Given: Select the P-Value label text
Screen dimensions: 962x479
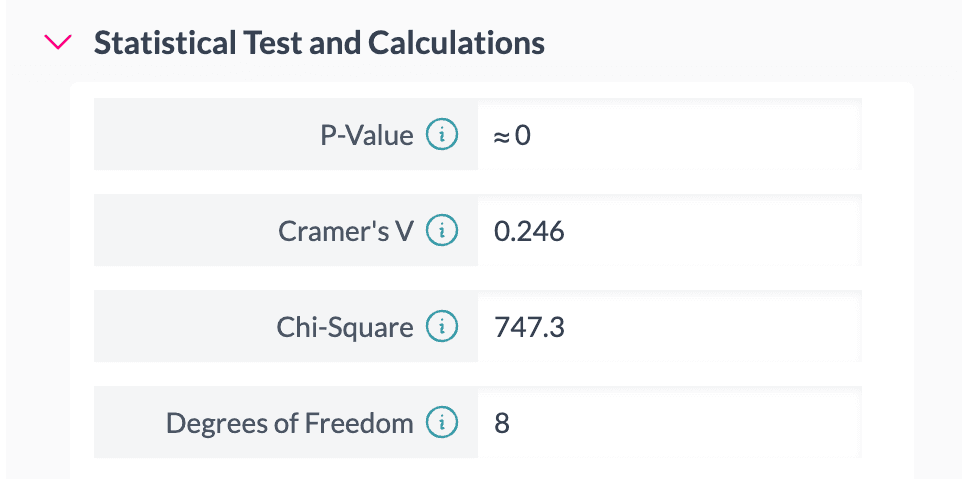Looking at the screenshot, I should pyautogui.click(x=366, y=135).
